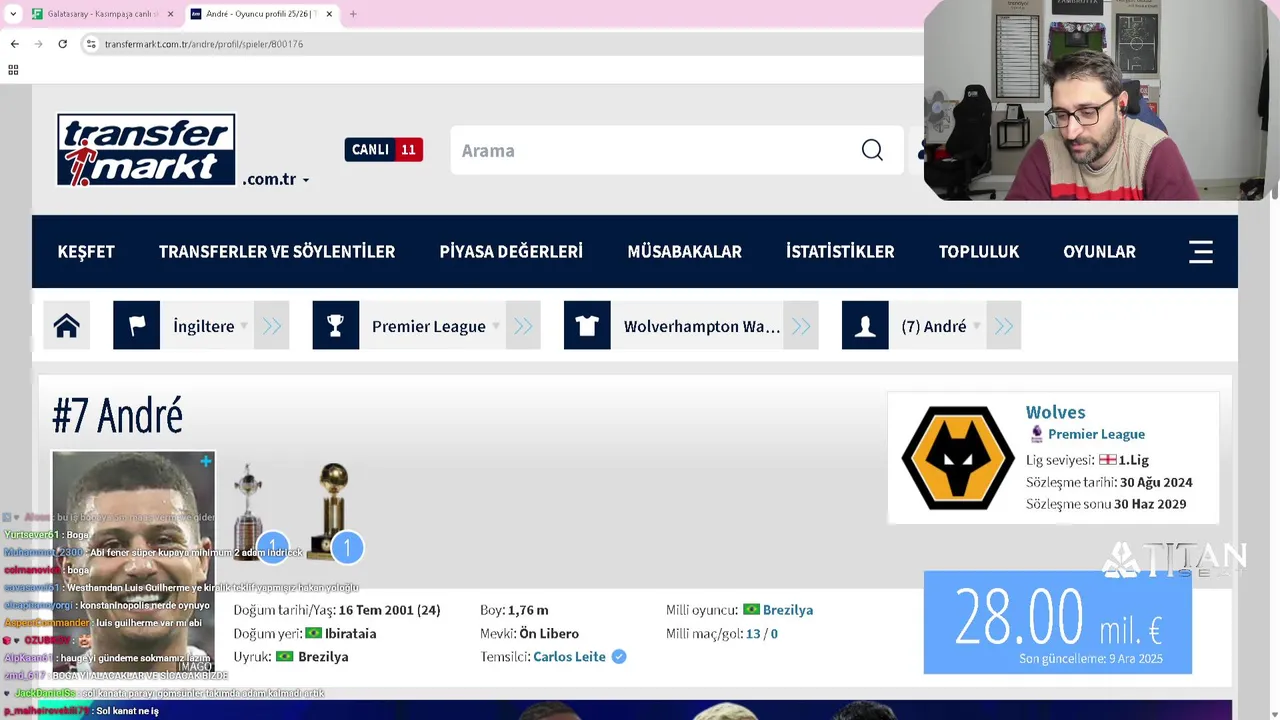This screenshot has height=720, width=1280.
Task: Click the shirt icon beside Wolverhampton
Action: [587, 326]
